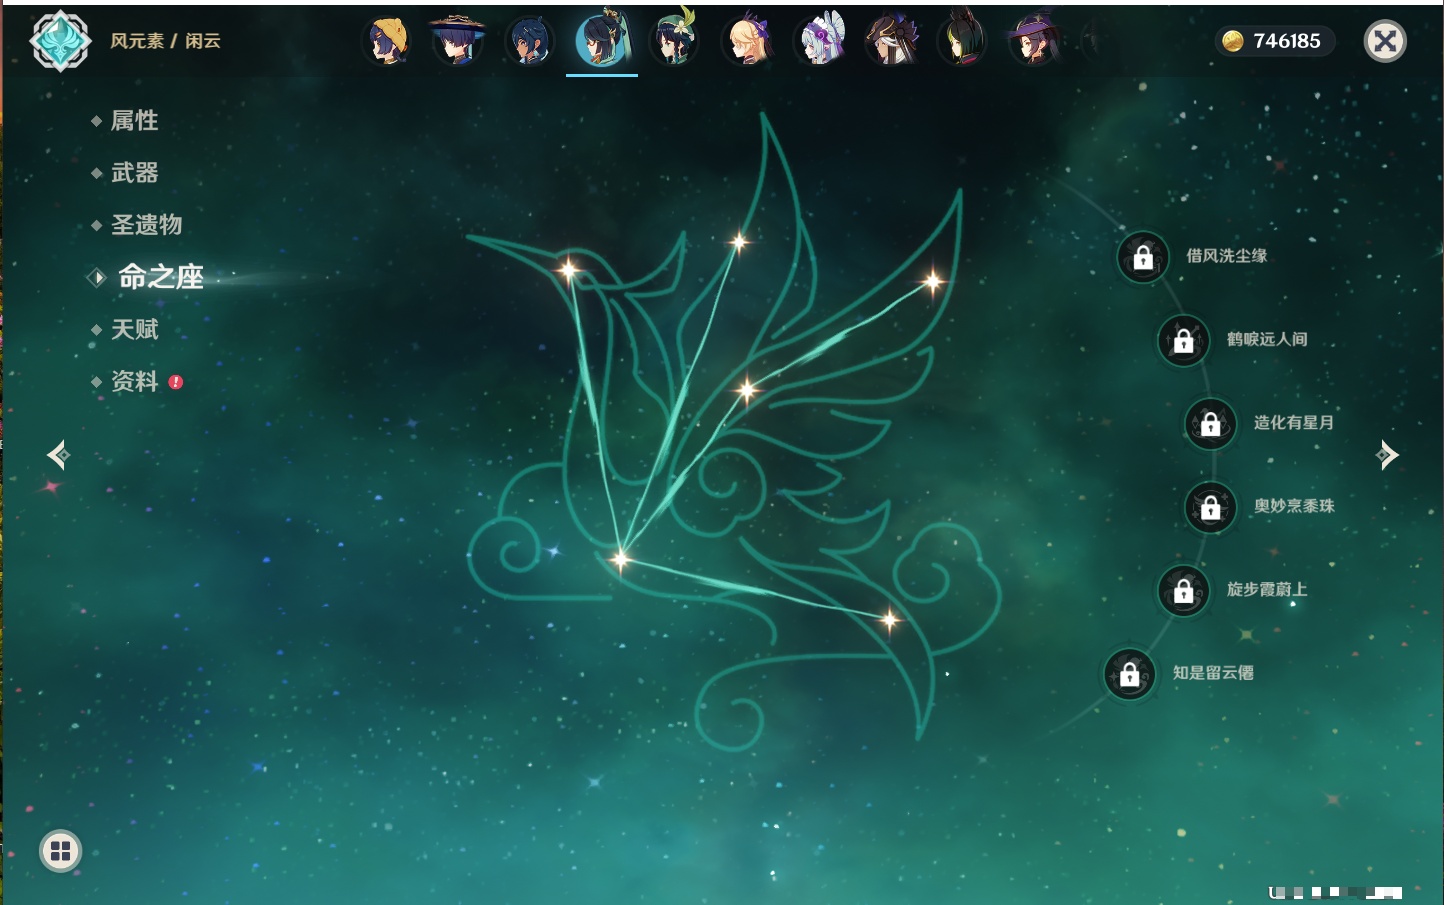The height and width of the screenshot is (905, 1444).
Task: Click the star atop the tallest center feather
Action: [x=739, y=241]
